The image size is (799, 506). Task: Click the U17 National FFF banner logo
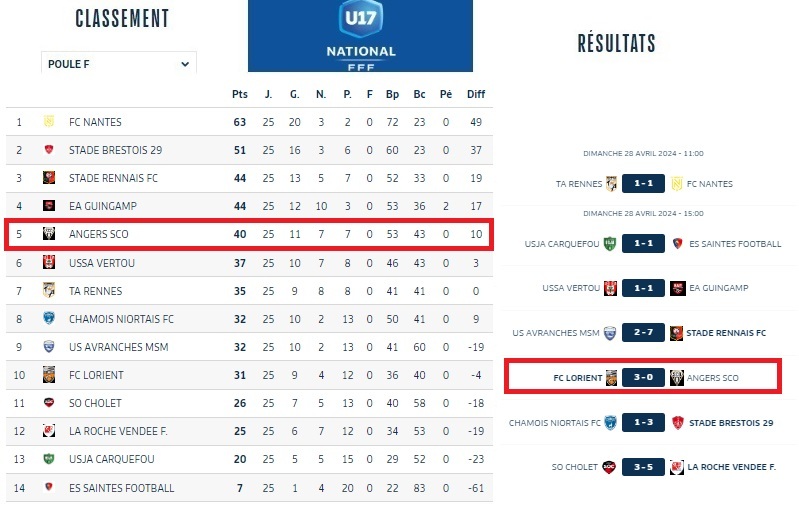pyautogui.click(x=360, y=36)
